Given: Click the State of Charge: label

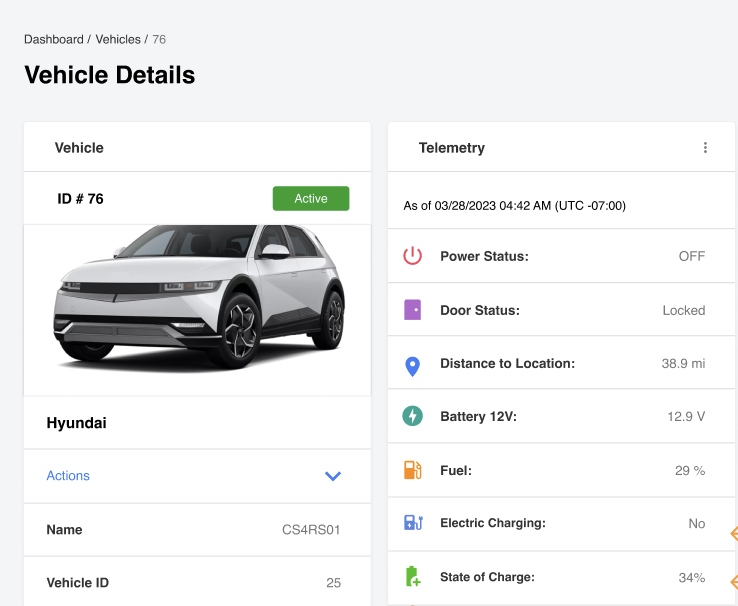Looking at the screenshot, I should 487,577.
